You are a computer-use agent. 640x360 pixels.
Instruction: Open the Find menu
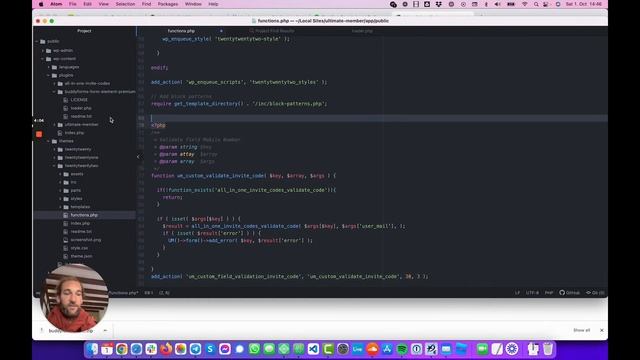[147, 4]
